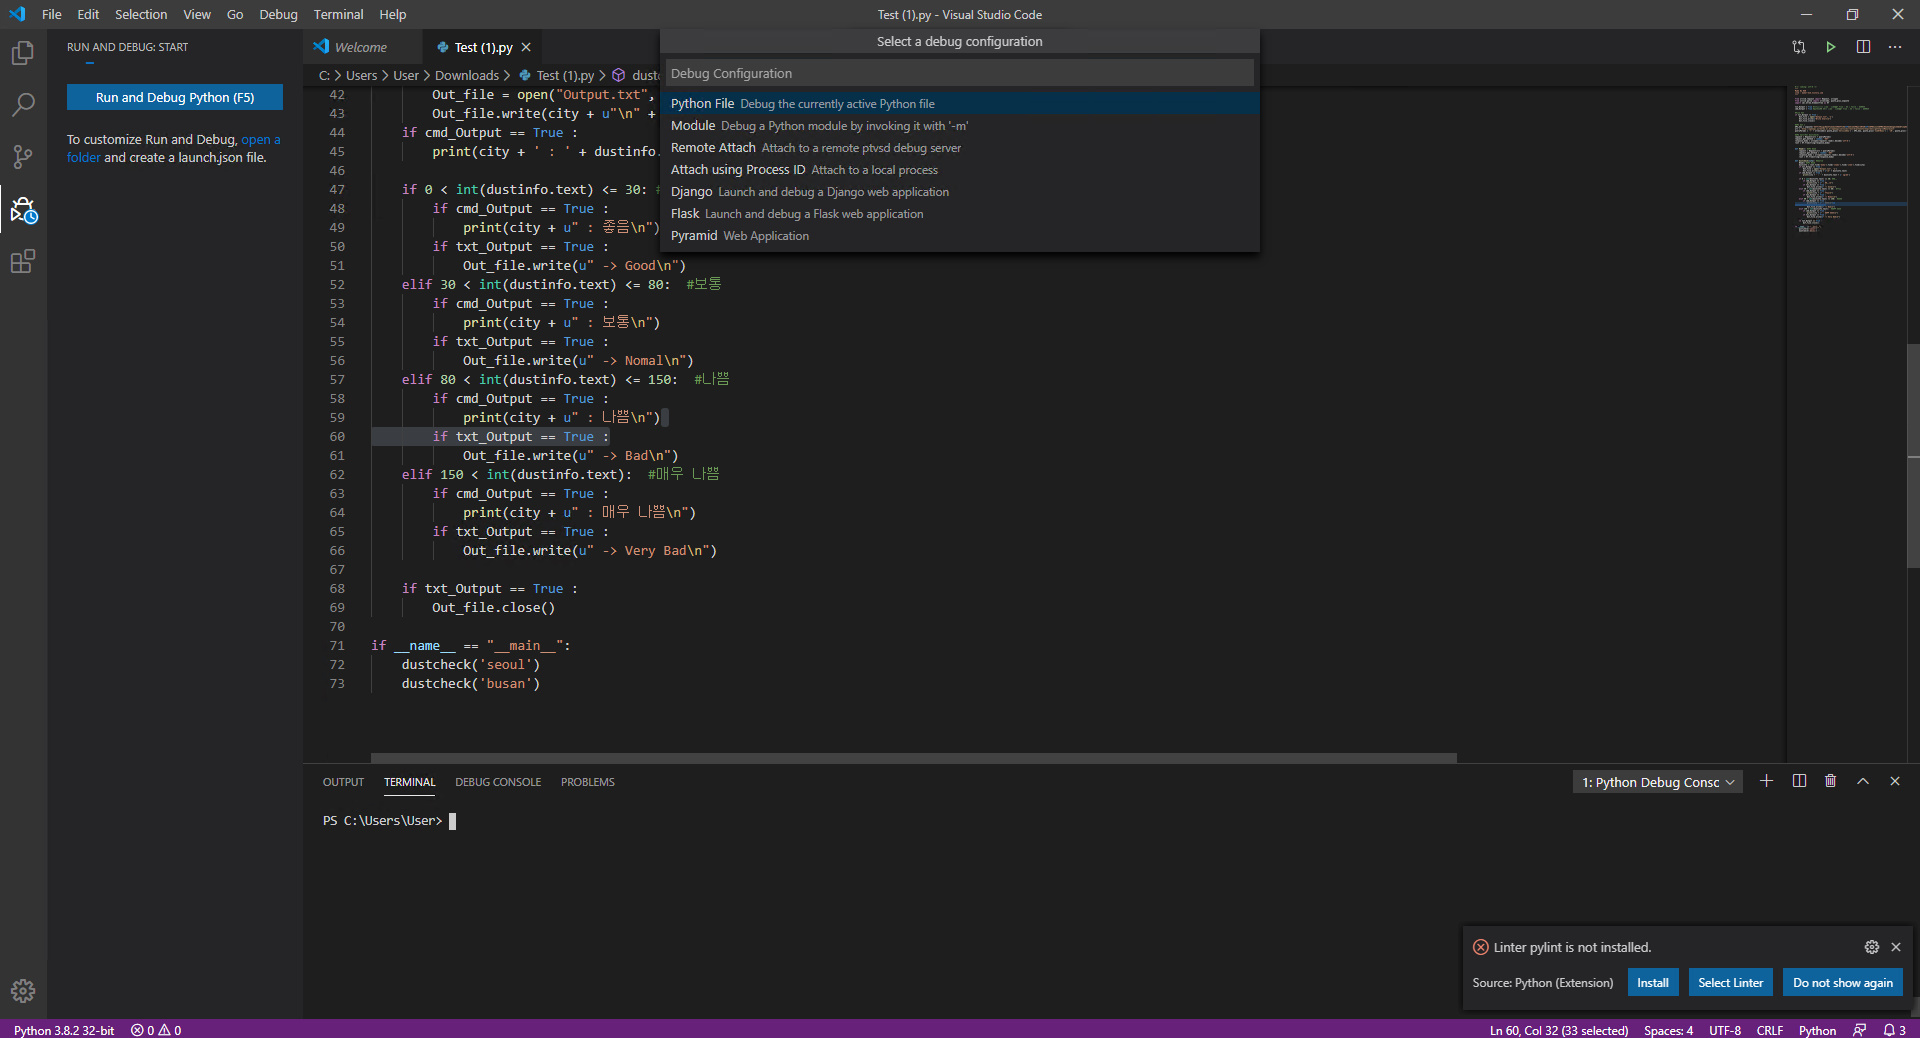The width and height of the screenshot is (1920, 1038).
Task: Choose Python File debug configuration
Action: click(x=960, y=104)
